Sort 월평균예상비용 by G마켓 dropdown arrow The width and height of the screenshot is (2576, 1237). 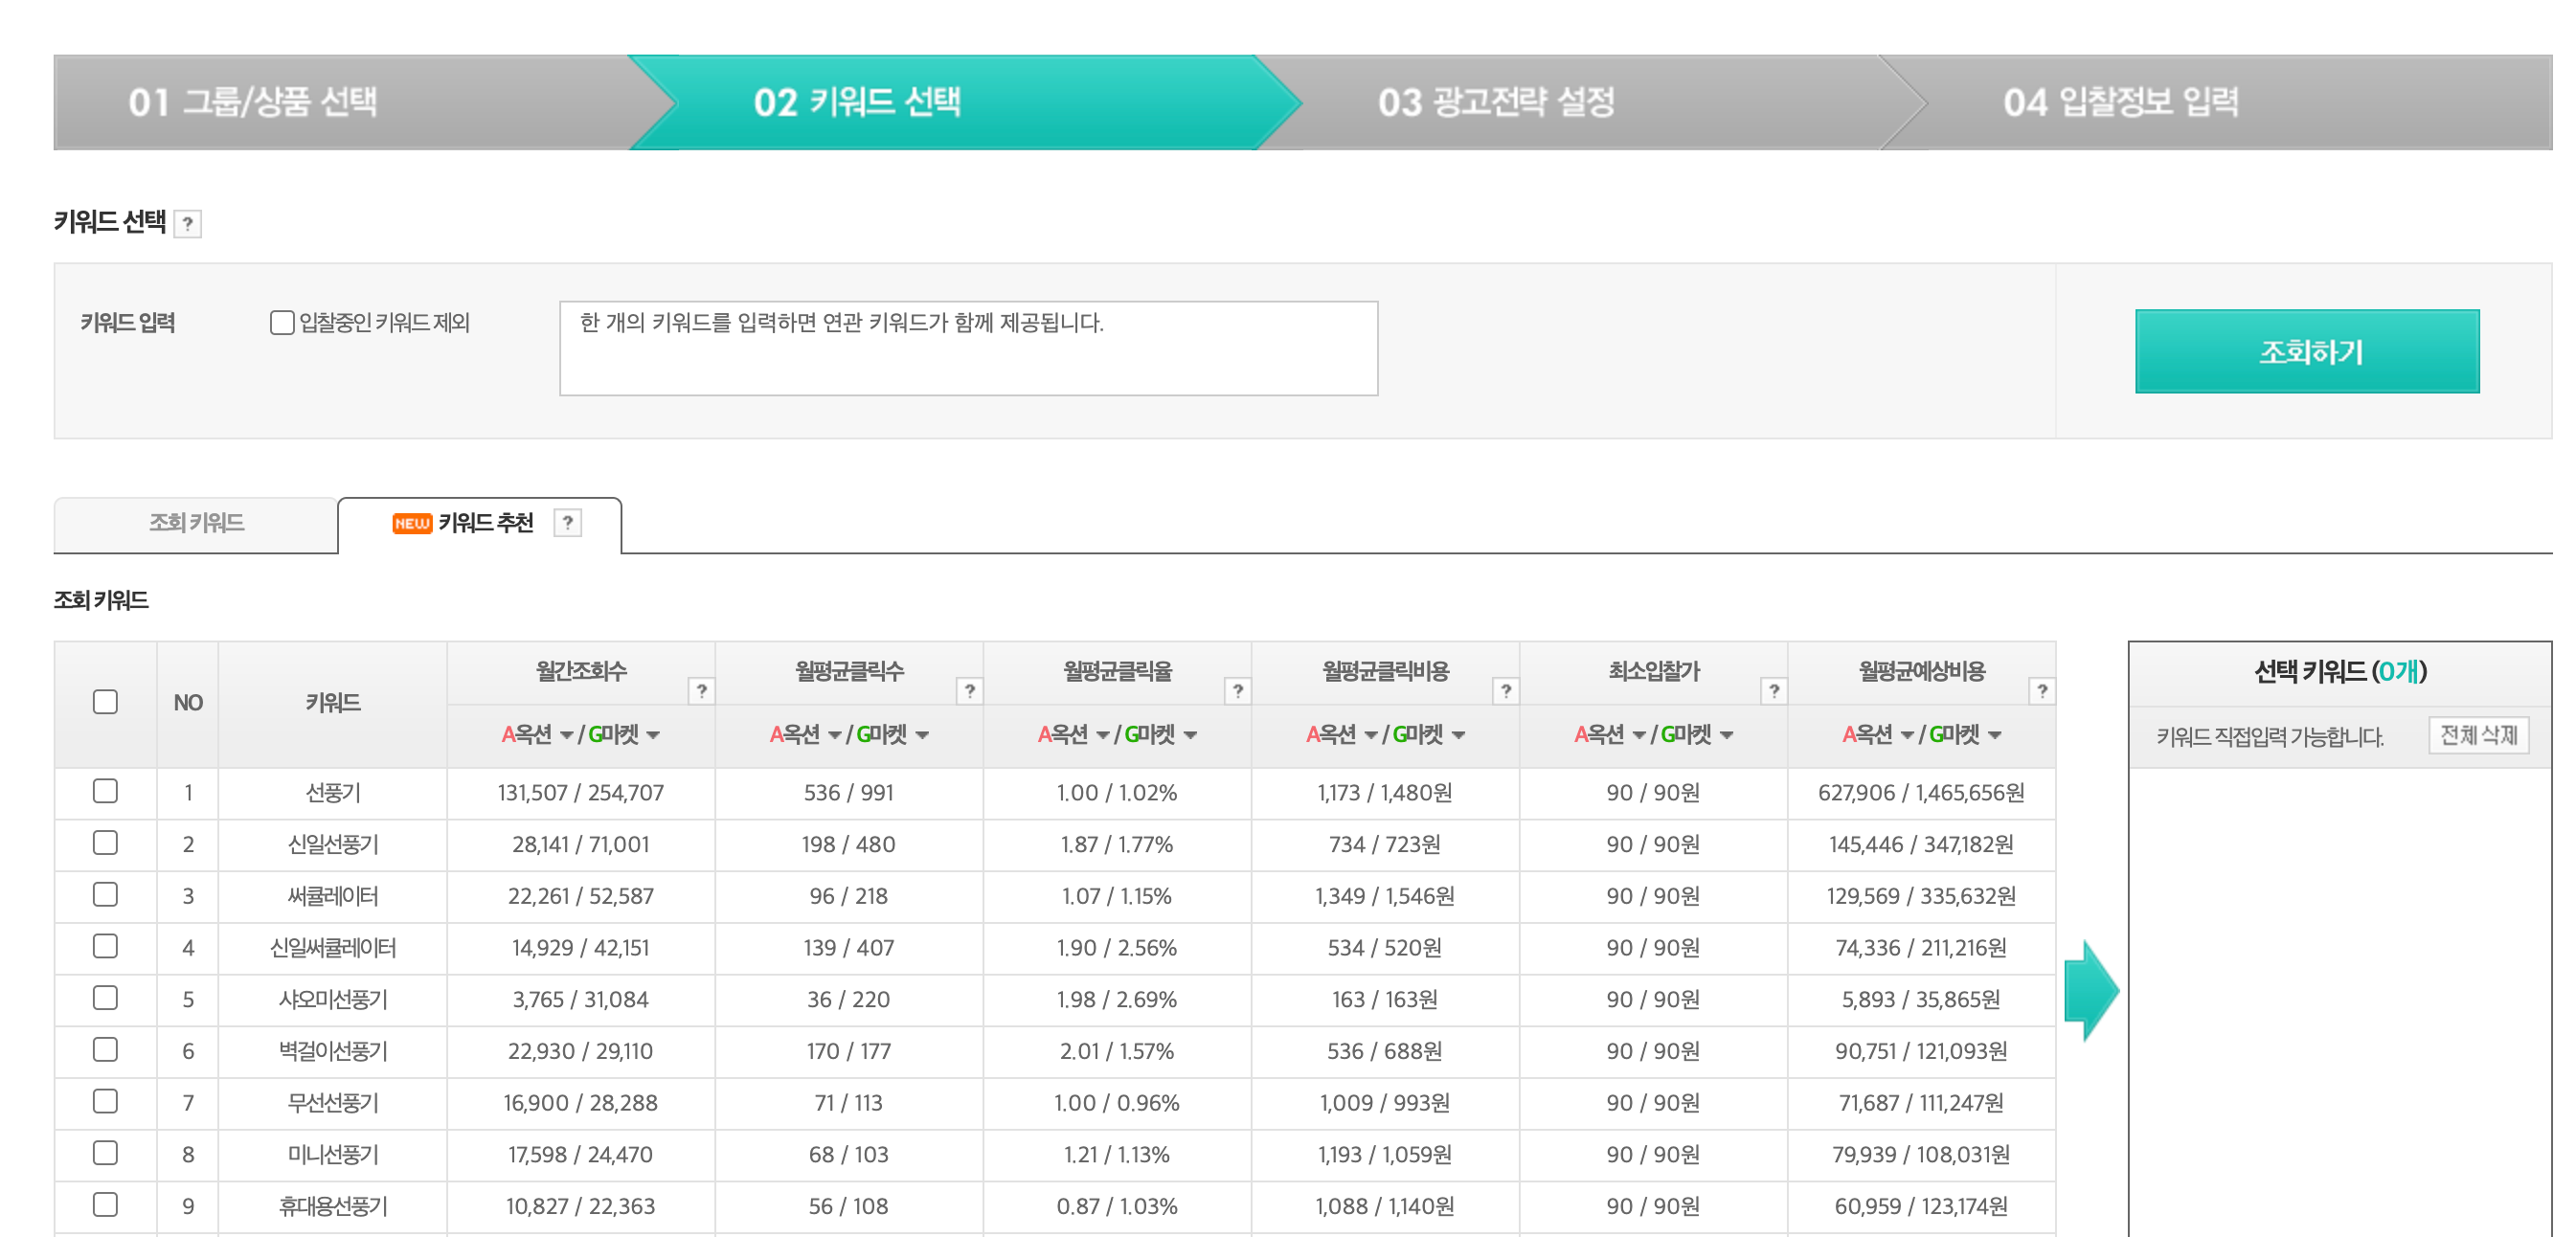[1995, 736]
